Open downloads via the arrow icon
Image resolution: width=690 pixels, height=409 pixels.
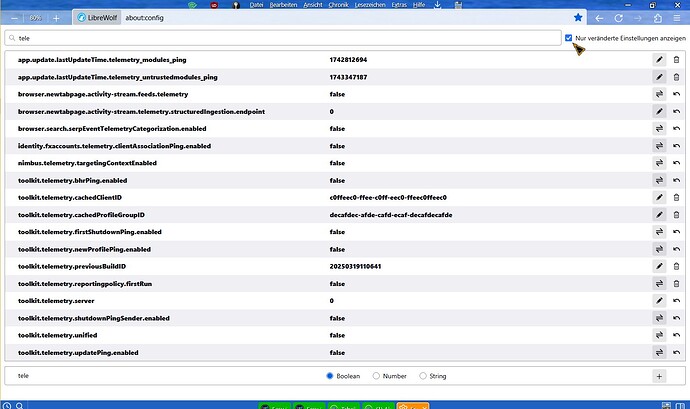[x=437, y=5]
